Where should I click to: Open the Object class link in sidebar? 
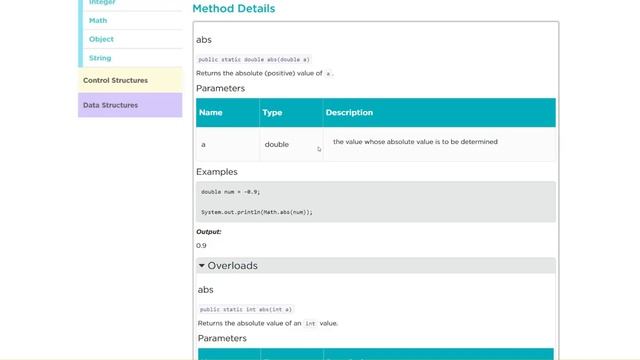point(101,39)
